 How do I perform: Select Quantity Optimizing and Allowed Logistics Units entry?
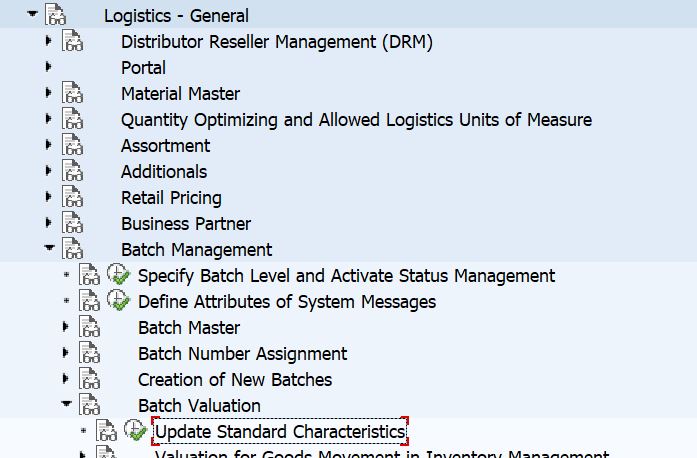[x=356, y=120]
